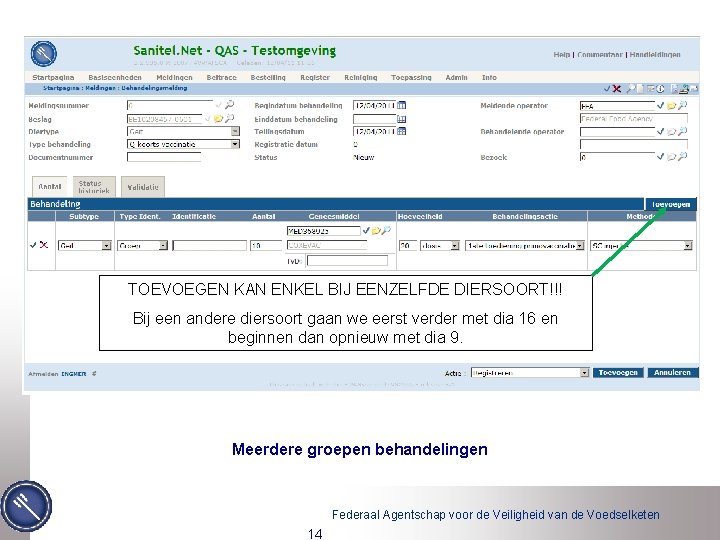The width and height of the screenshot is (720, 540).
Task: Click the yellow folder icon next to Beslag
Action: pos(218,119)
